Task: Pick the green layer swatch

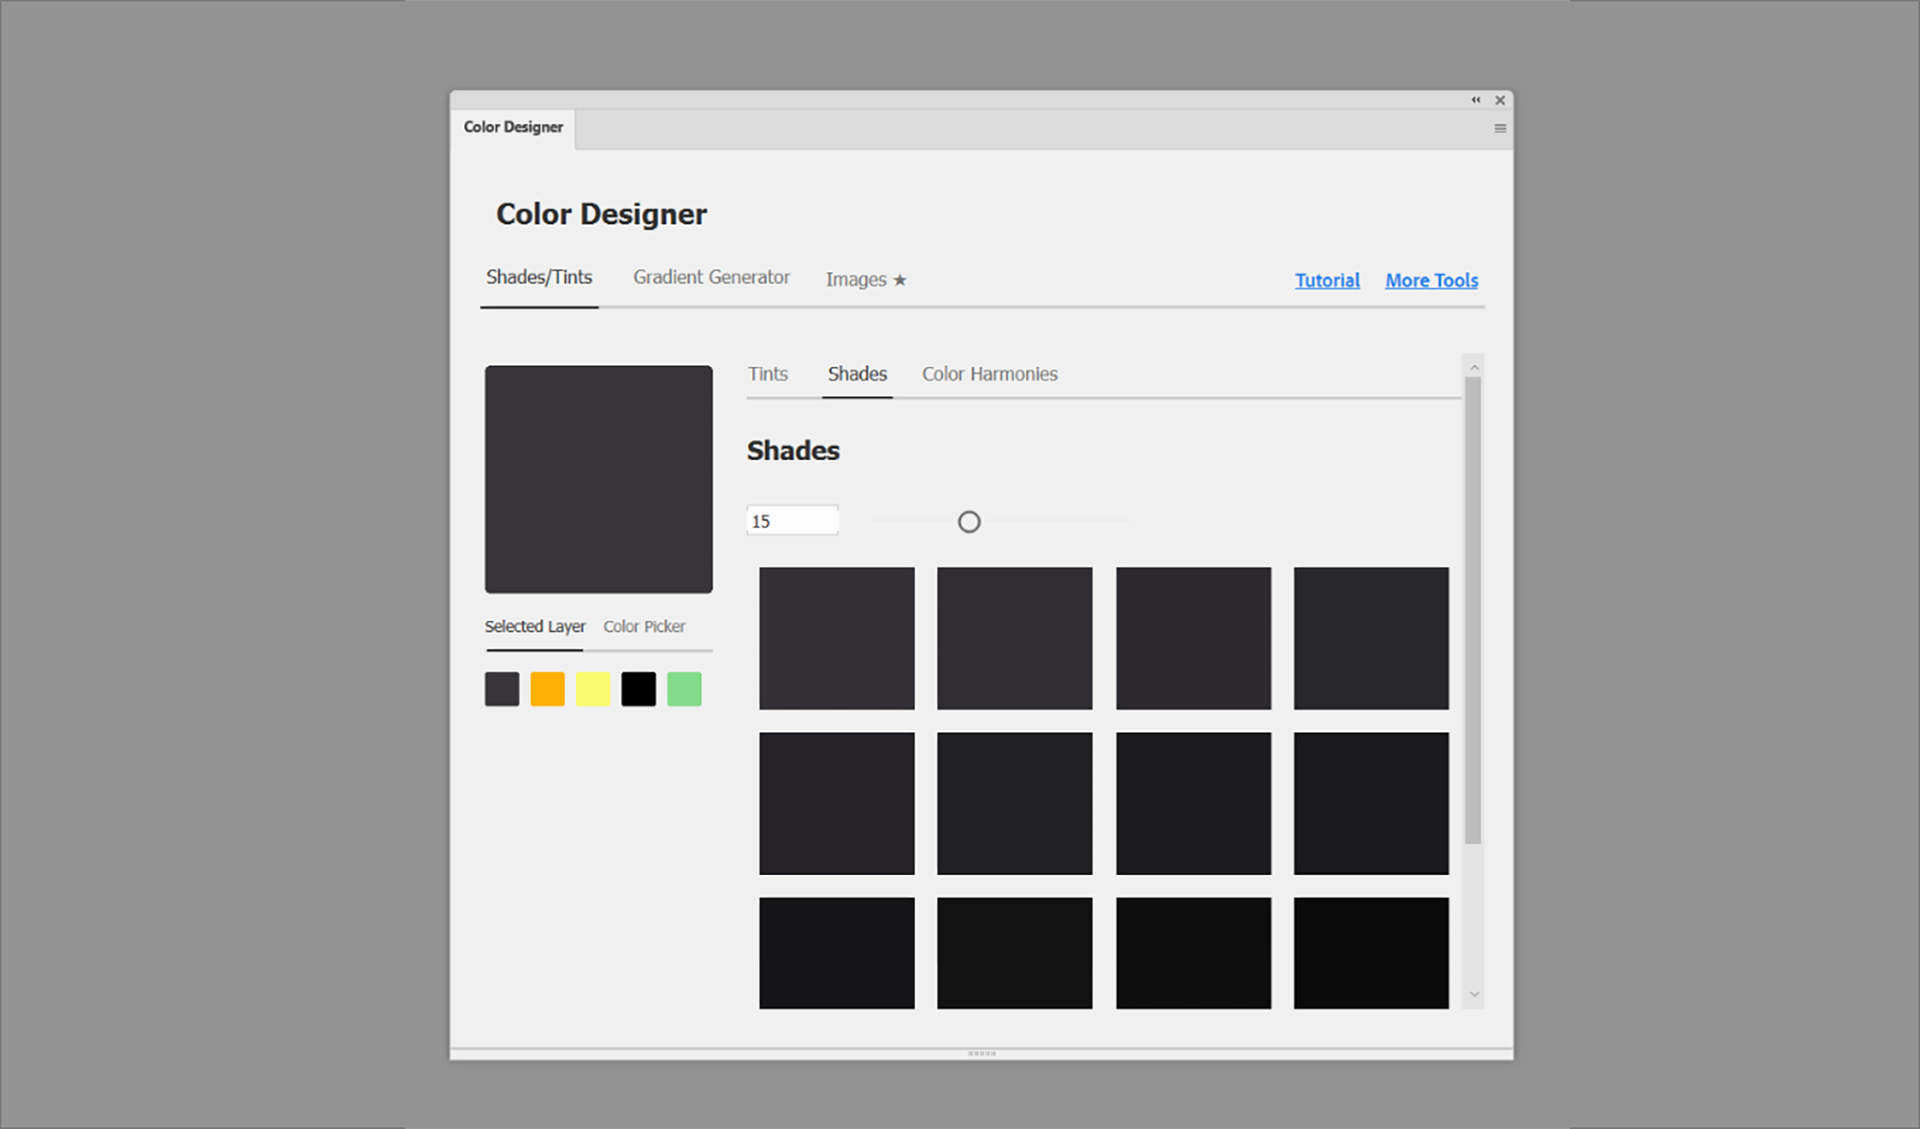Action: [684, 689]
